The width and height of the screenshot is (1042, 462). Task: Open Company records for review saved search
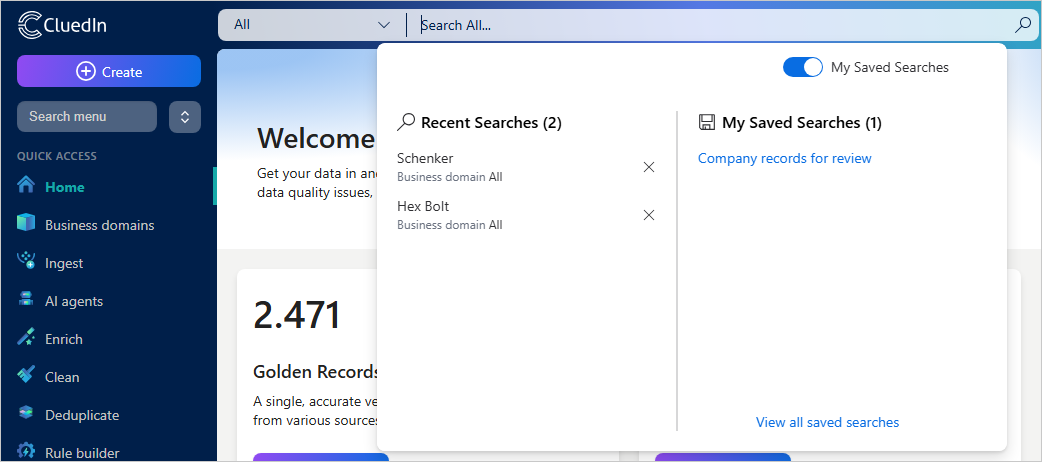[784, 158]
